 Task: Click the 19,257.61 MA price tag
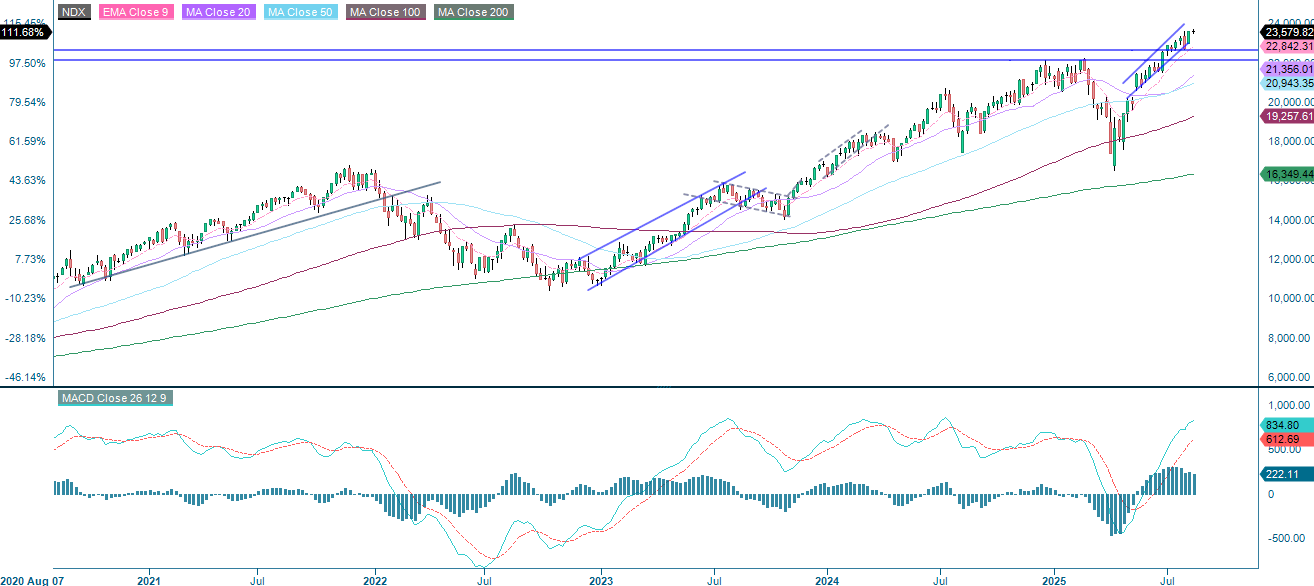click(1284, 117)
